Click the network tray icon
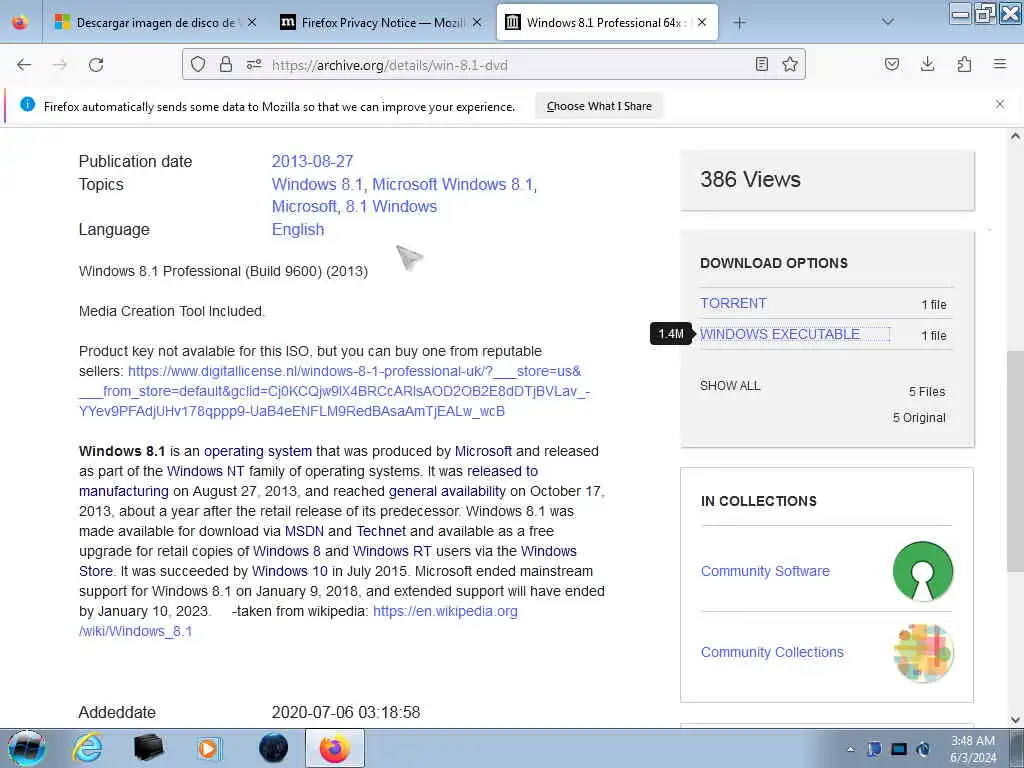Image resolution: width=1024 pixels, height=768 pixels. tap(899, 749)
